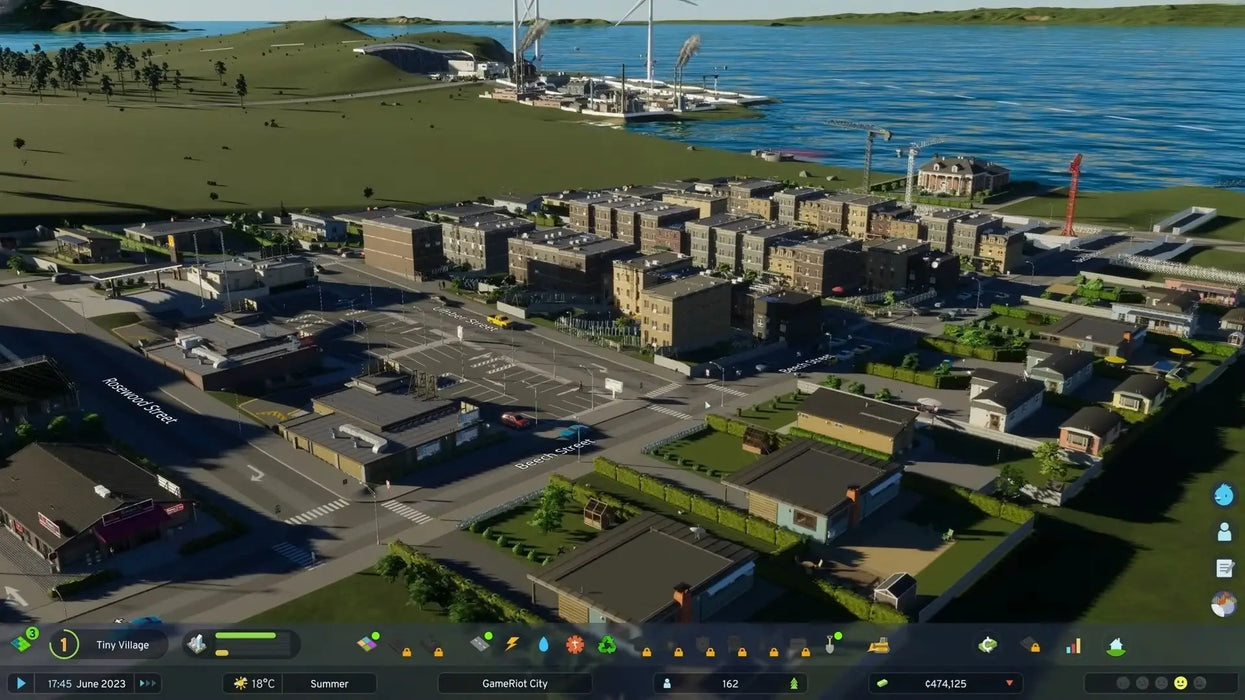Open the Event Journal notes panel
Image resolution: width=1245 pixels, height=700 pixels.
pos(1224,568)
